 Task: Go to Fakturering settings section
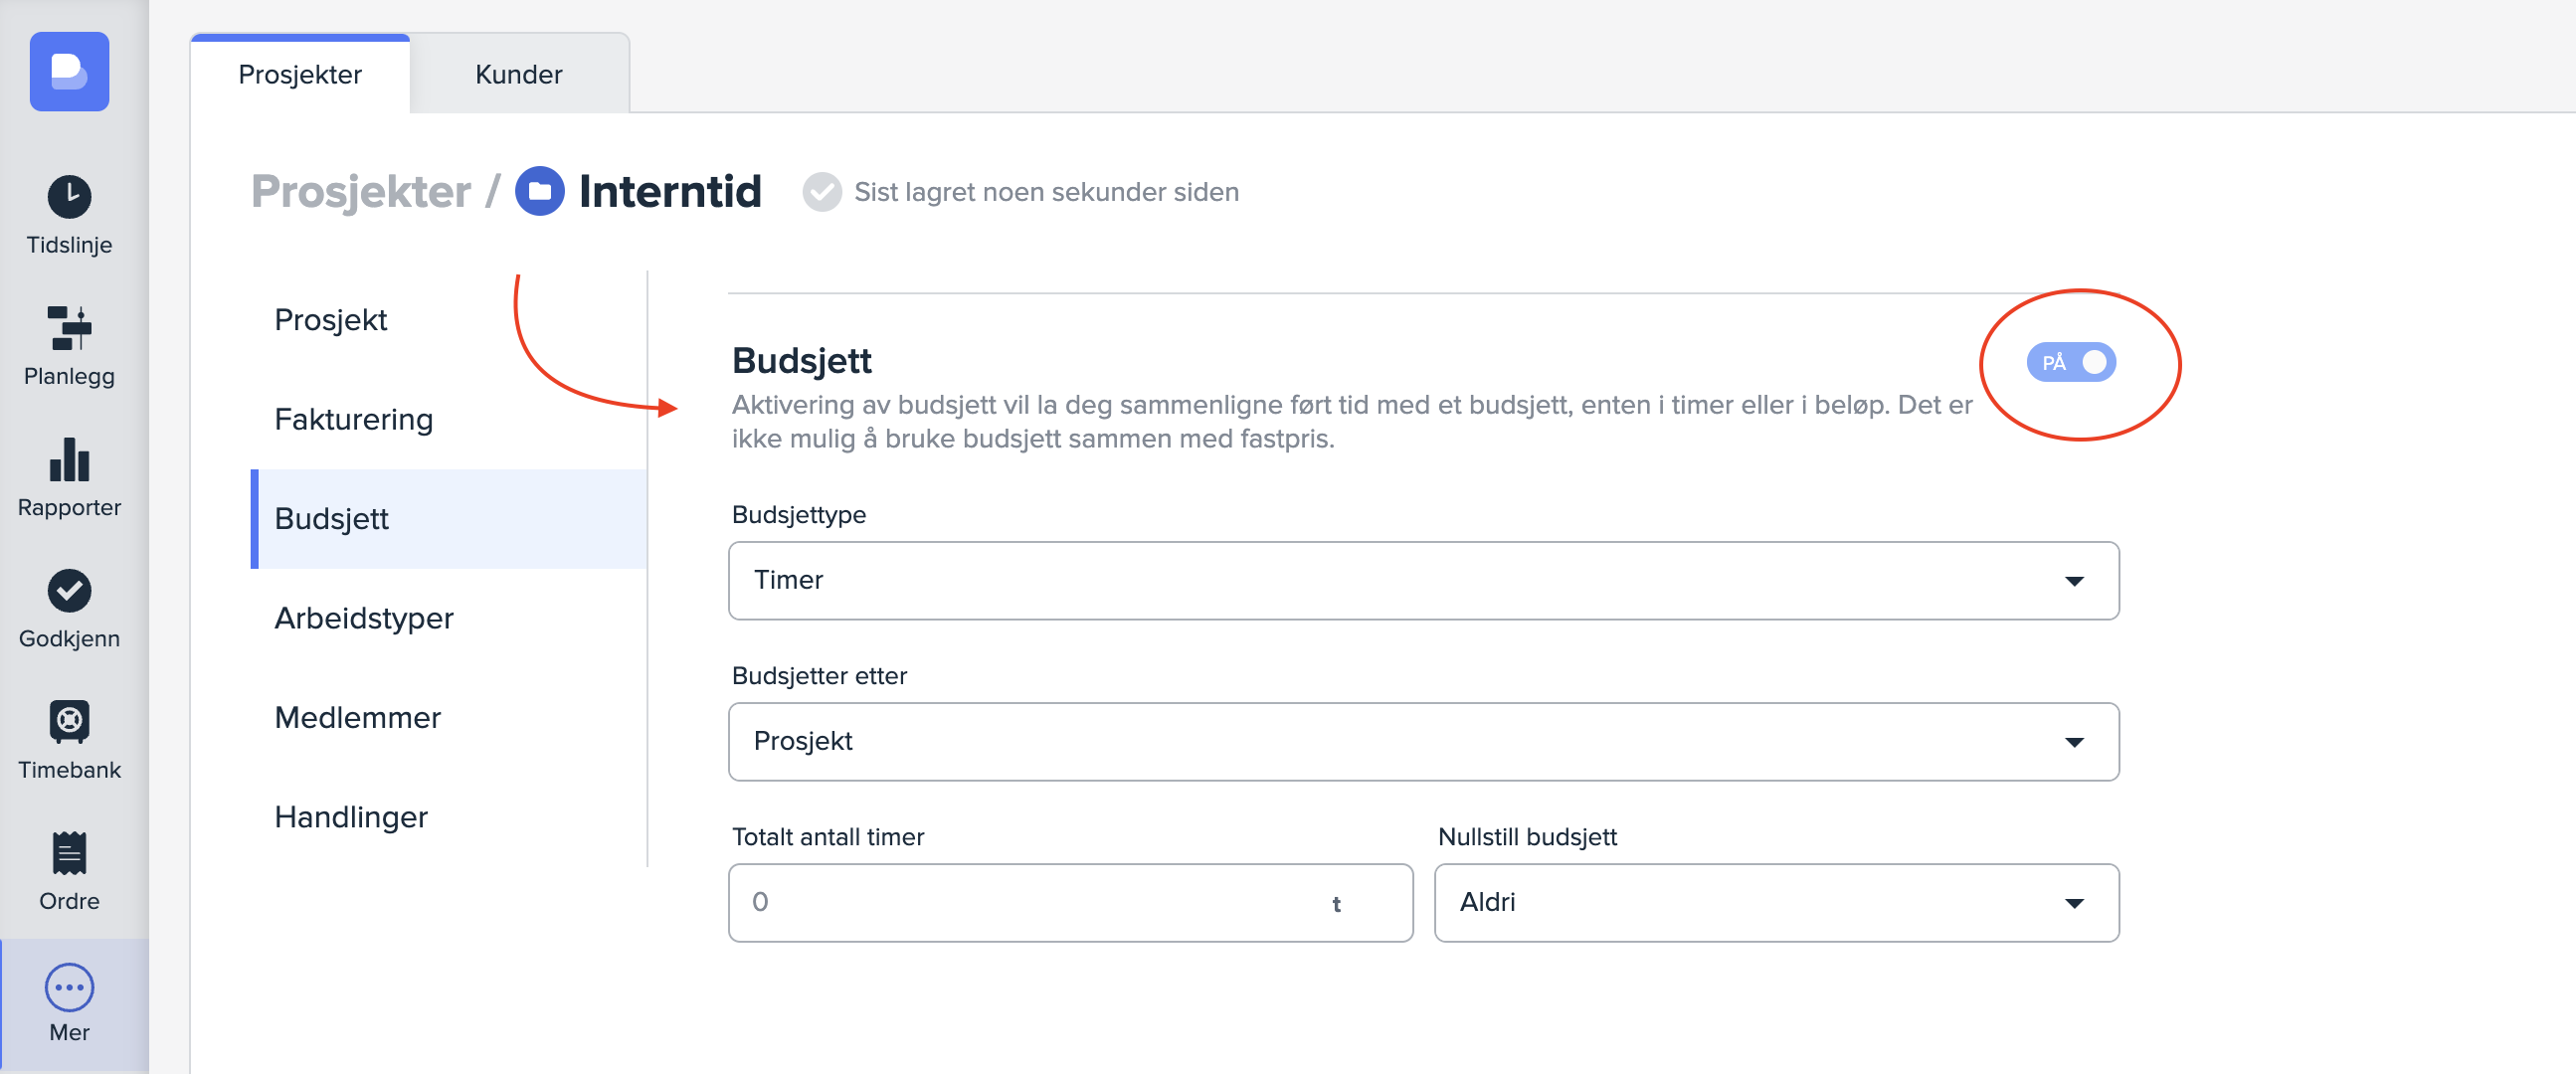[x=353, y=419]
